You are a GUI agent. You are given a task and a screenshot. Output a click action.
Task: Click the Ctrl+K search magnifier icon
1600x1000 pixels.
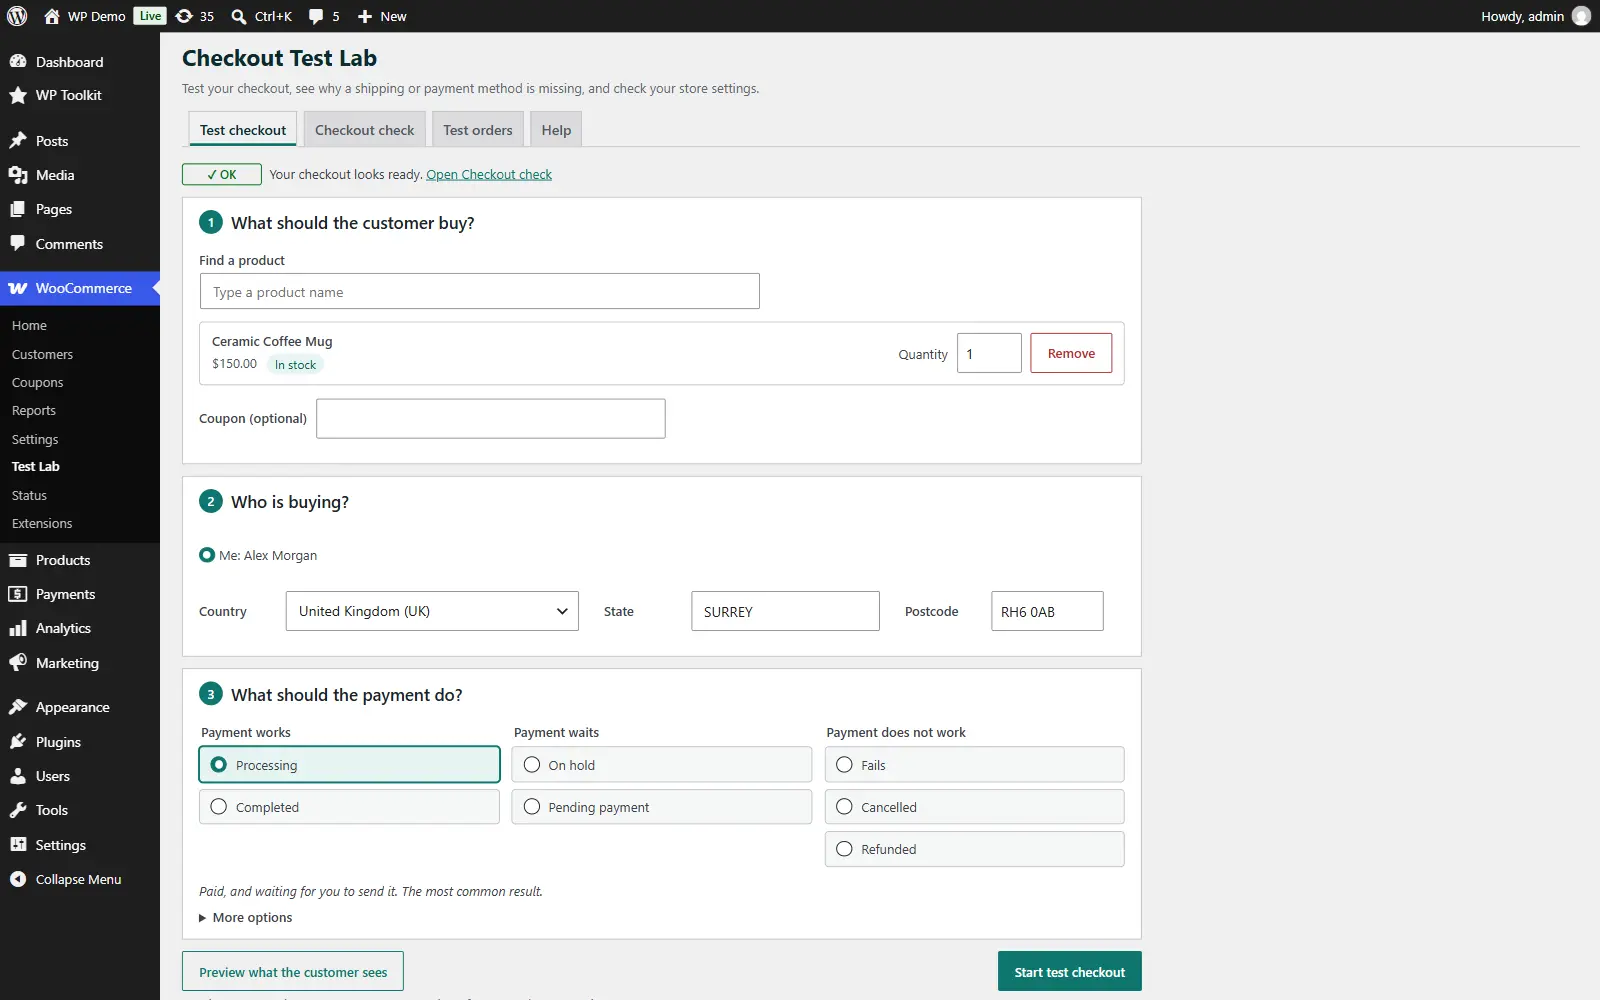coord(239,16)
